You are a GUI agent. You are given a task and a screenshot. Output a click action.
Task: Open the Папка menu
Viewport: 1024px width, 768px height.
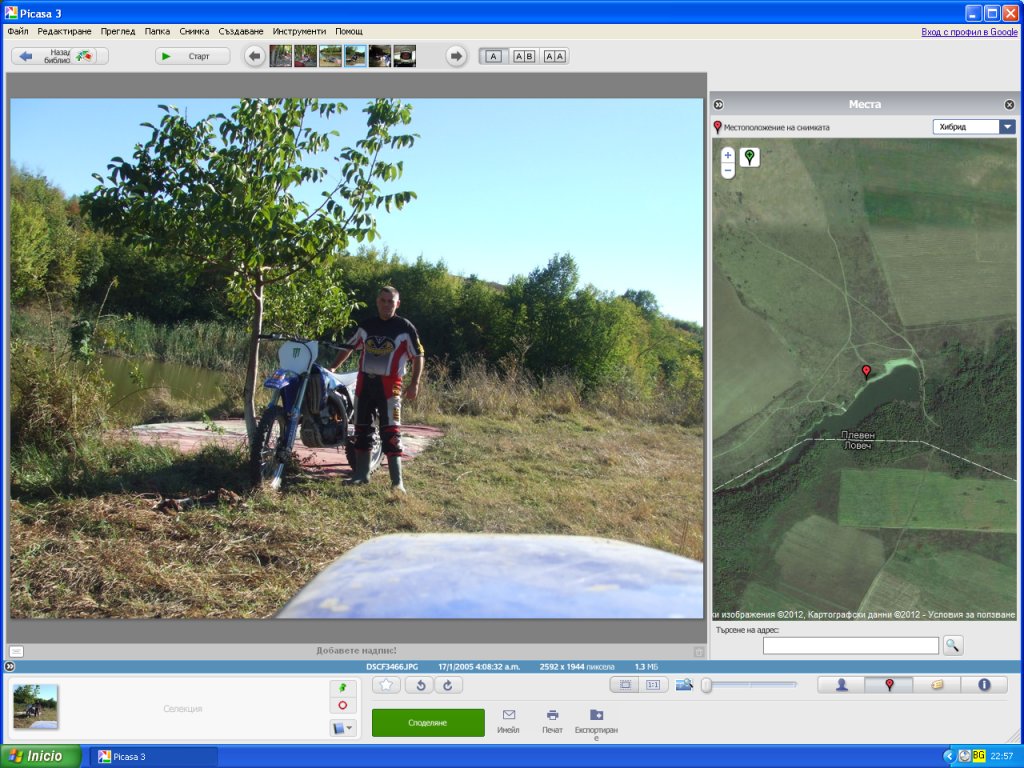pos(157,31)
